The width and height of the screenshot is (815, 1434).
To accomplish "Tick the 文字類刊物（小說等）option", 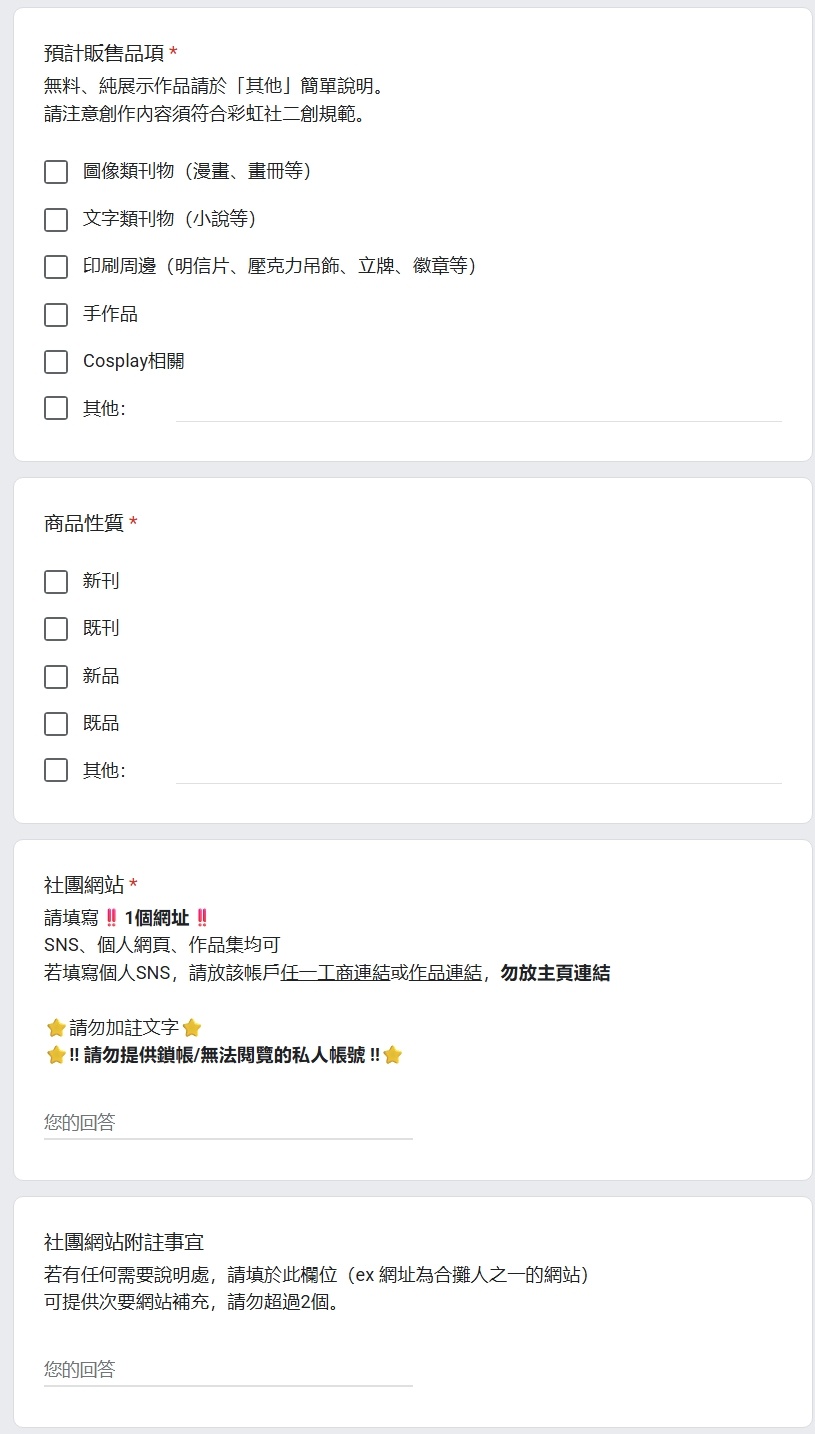I will [x=56, y=219].
